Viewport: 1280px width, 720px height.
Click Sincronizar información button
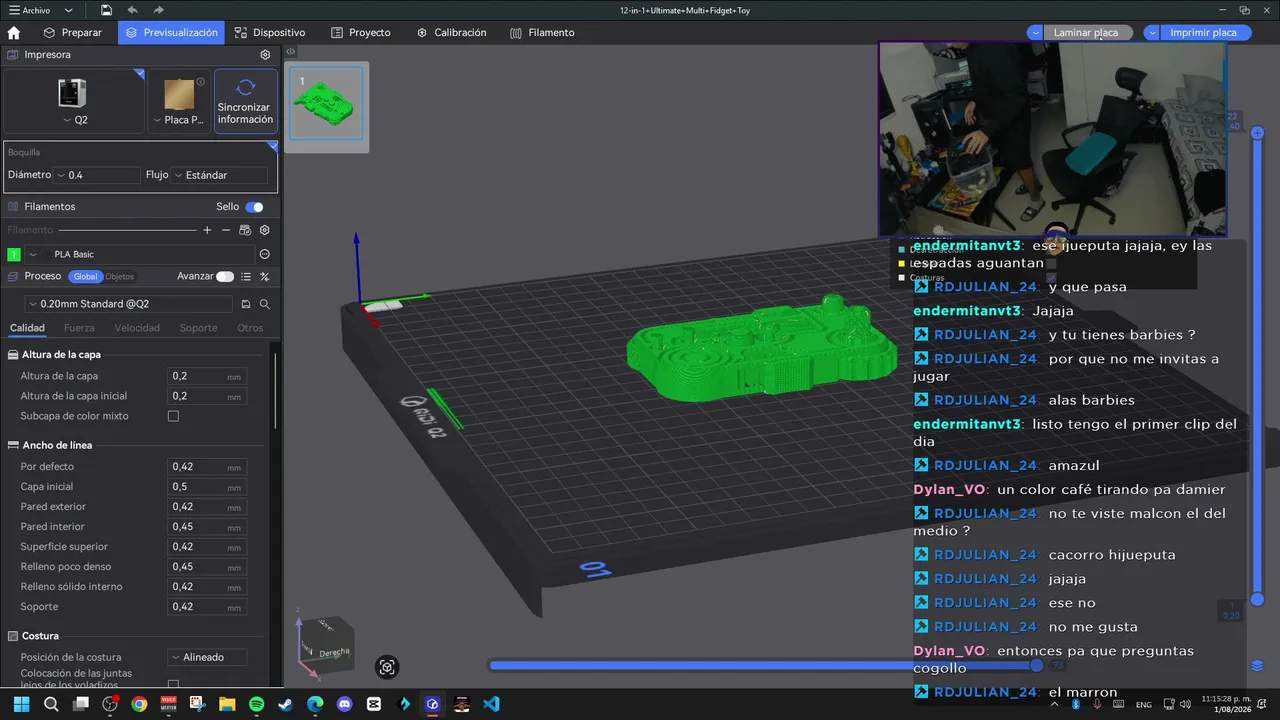coord(245,101)
